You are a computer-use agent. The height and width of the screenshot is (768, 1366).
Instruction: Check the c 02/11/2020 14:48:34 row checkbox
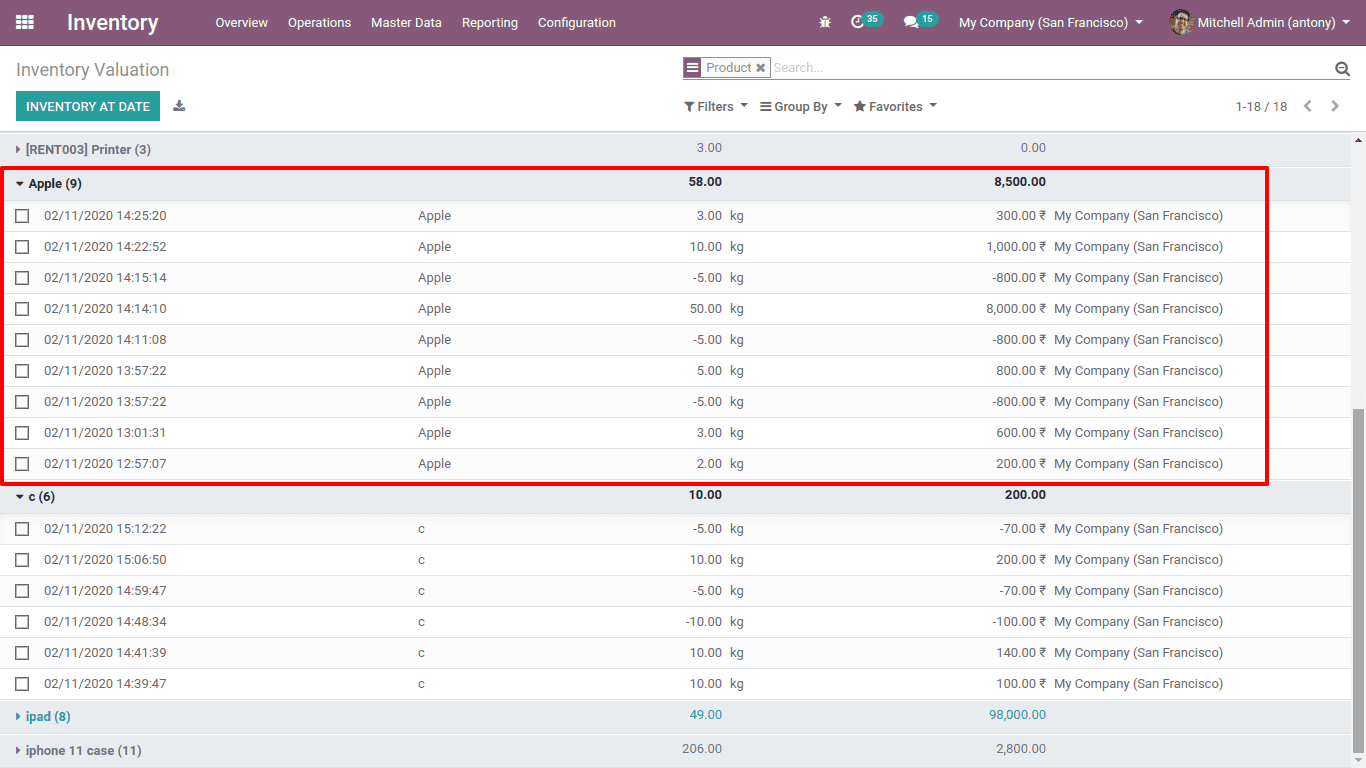pos(22,622)
